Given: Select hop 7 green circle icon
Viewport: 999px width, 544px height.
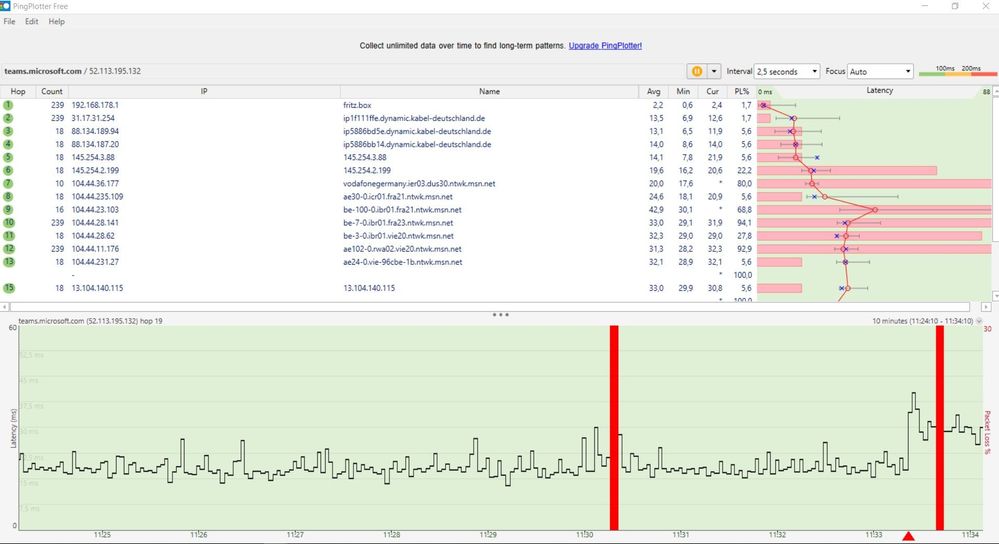Looking at the screenshot, I should click(x=8, y=183).
